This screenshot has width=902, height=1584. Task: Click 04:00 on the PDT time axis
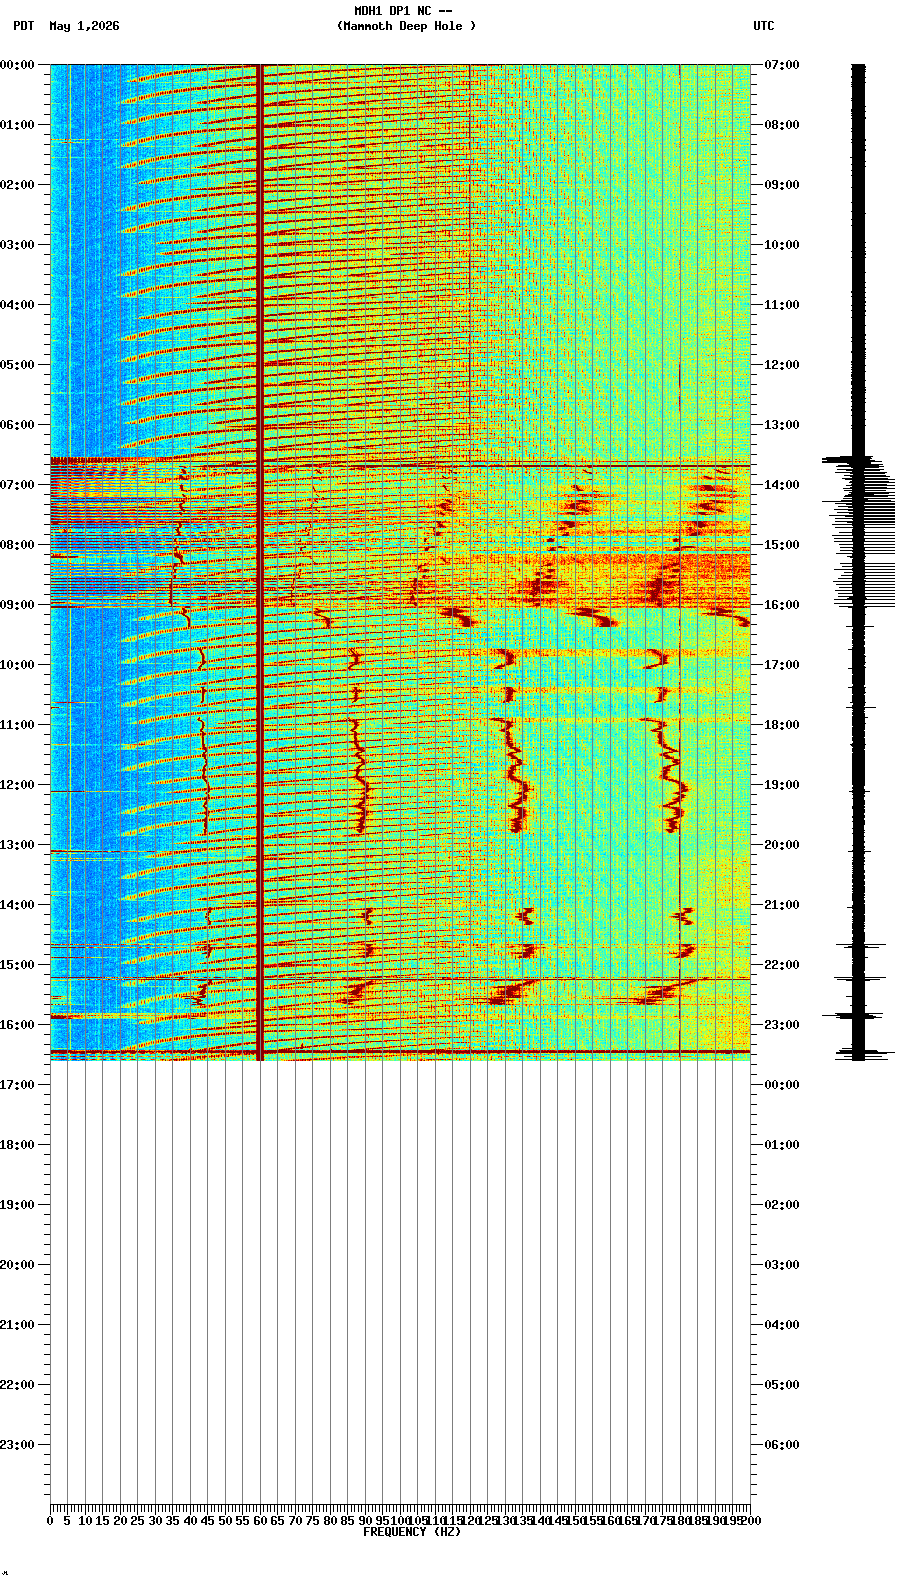[18, 305]
